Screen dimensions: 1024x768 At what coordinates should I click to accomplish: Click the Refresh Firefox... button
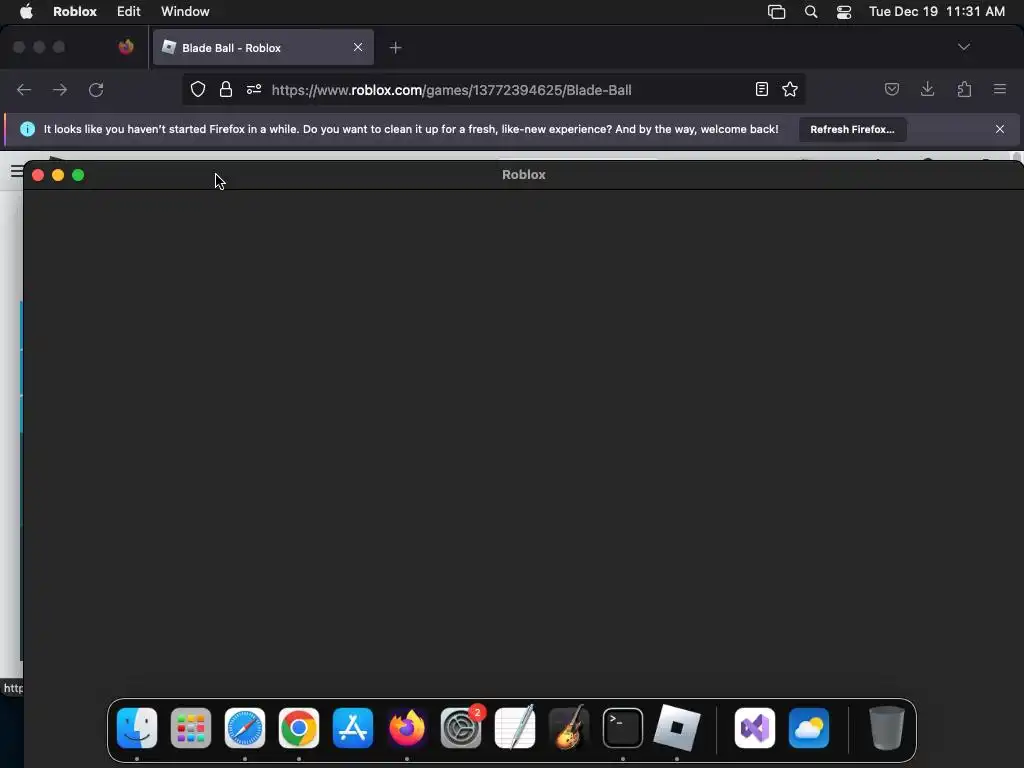point(852,129)
